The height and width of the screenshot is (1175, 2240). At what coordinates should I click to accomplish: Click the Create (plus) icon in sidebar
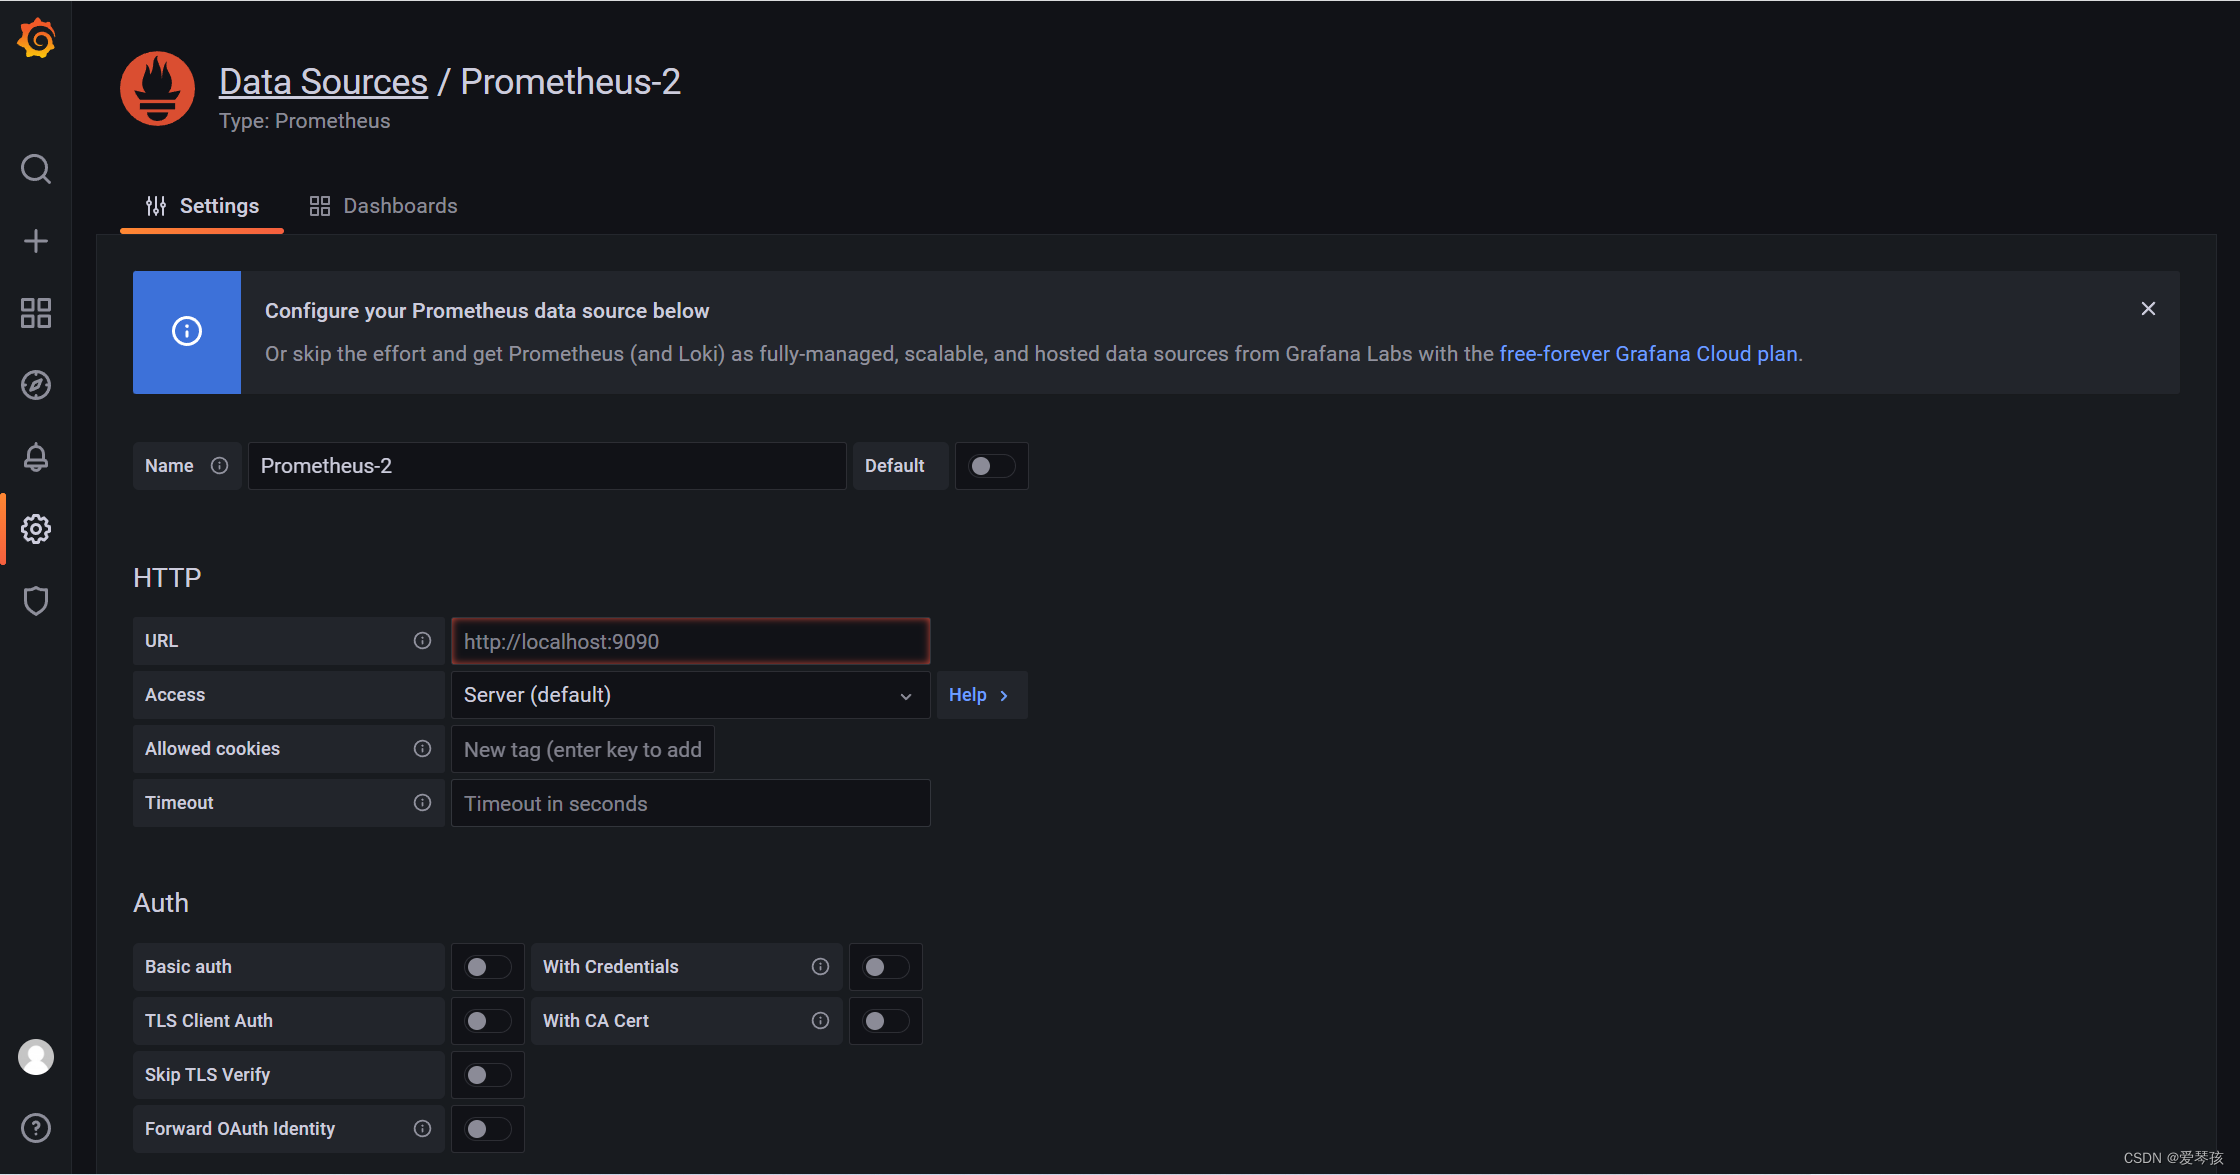coord(36,240)
